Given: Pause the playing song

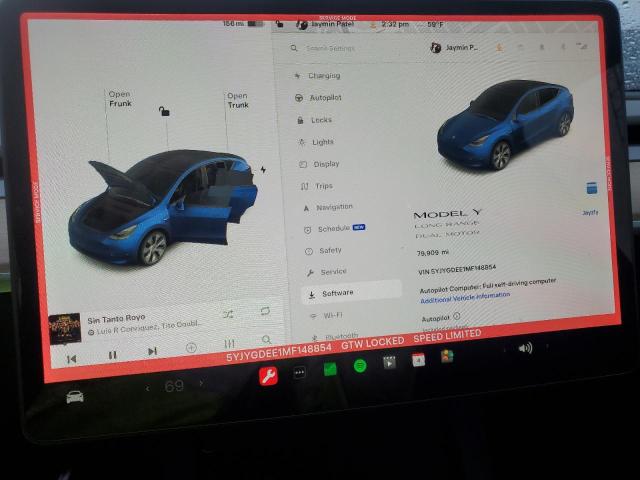Looking at the screenshot, I should coord(113,355).
